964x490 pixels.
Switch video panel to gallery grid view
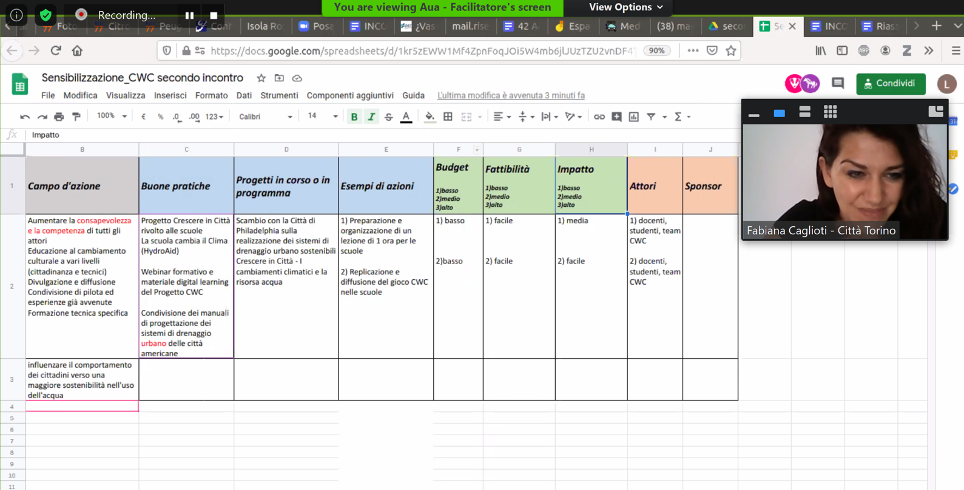[x=830, y=111]
